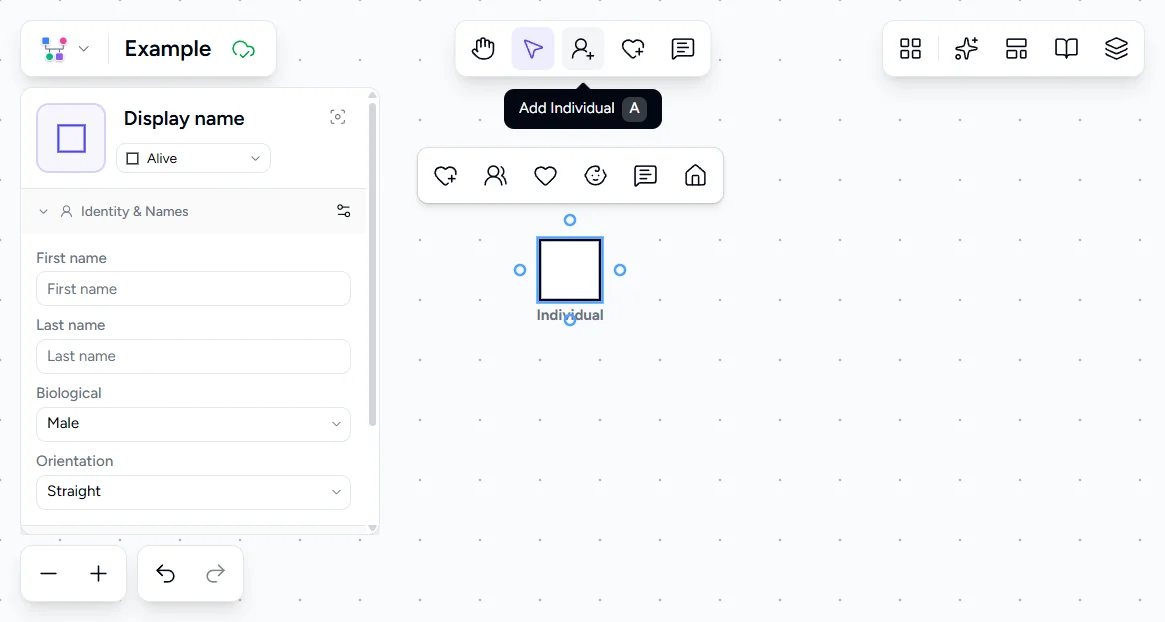Click the Individual label under the node

coord(570,315)
